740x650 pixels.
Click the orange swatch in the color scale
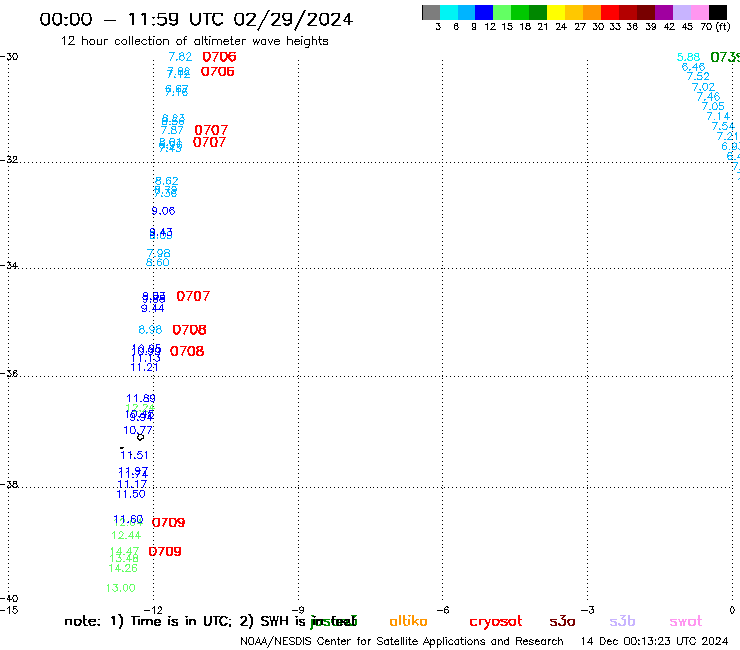tap(592, 13)
